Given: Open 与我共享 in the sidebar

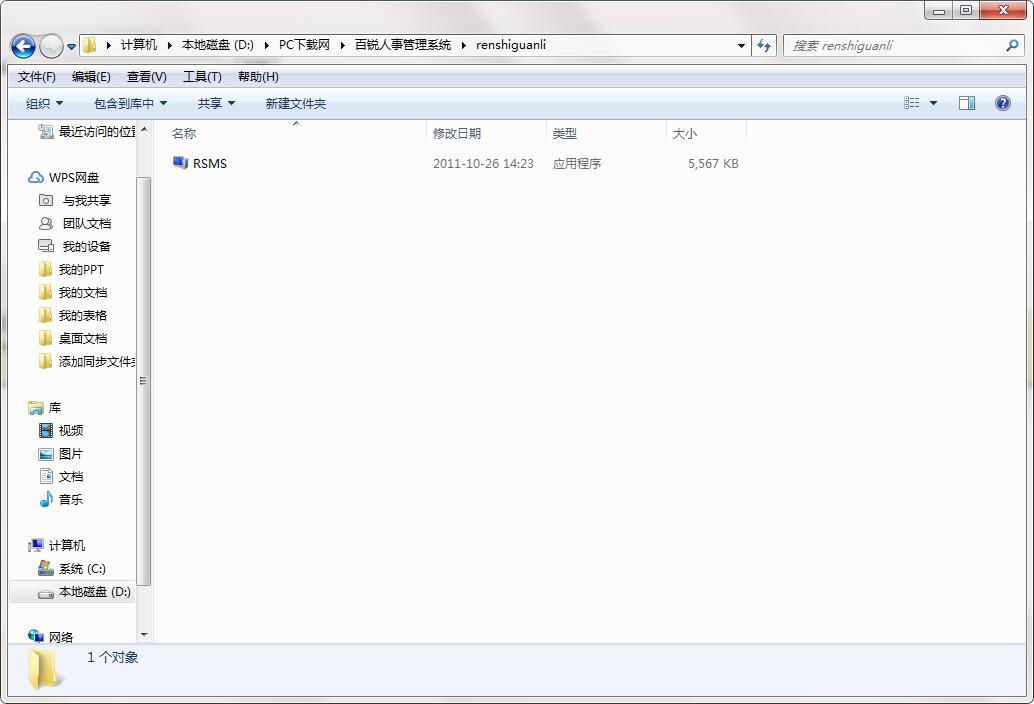Looking at the screenshot, I should [x=75, y=200].
